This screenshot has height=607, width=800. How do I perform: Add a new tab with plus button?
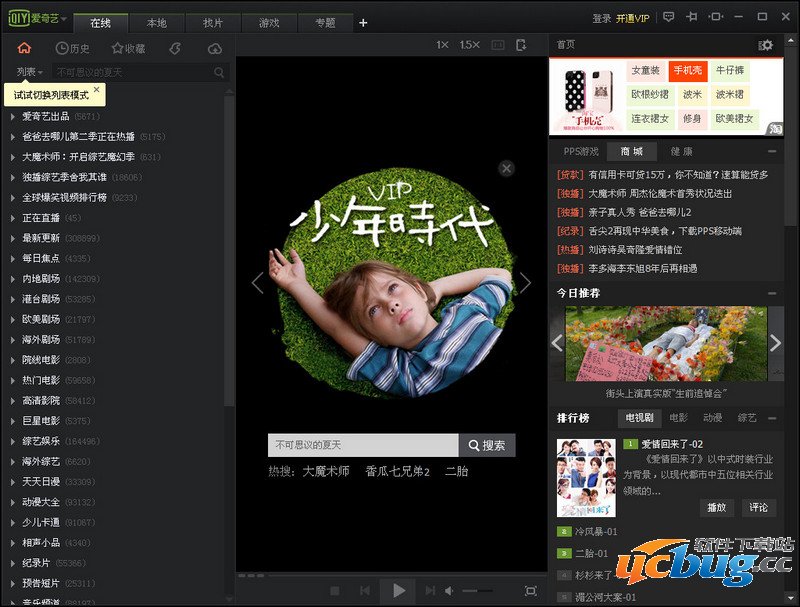pyautogui.click(x=363, y=23)
